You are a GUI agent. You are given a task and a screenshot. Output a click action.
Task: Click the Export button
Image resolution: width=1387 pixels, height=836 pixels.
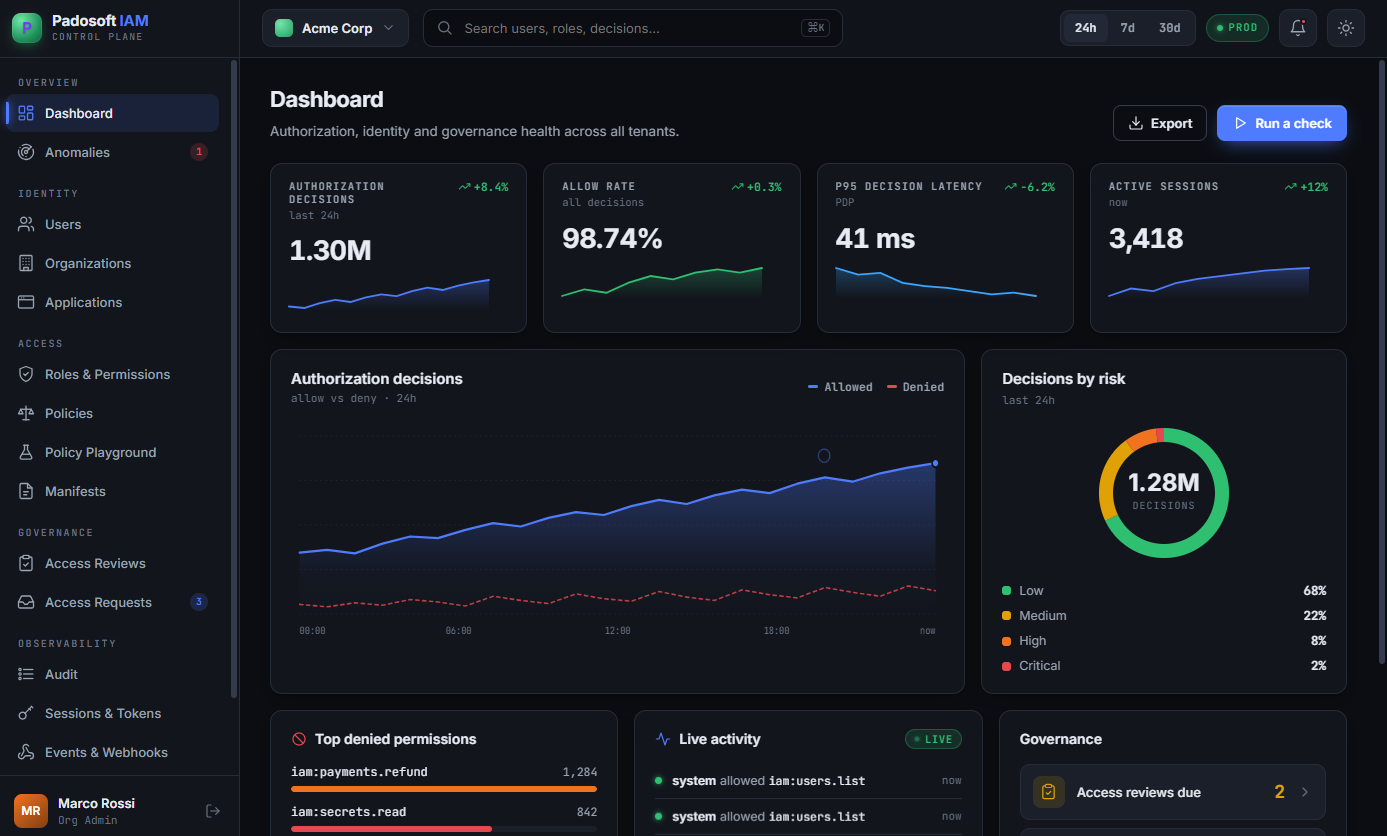1160,123
